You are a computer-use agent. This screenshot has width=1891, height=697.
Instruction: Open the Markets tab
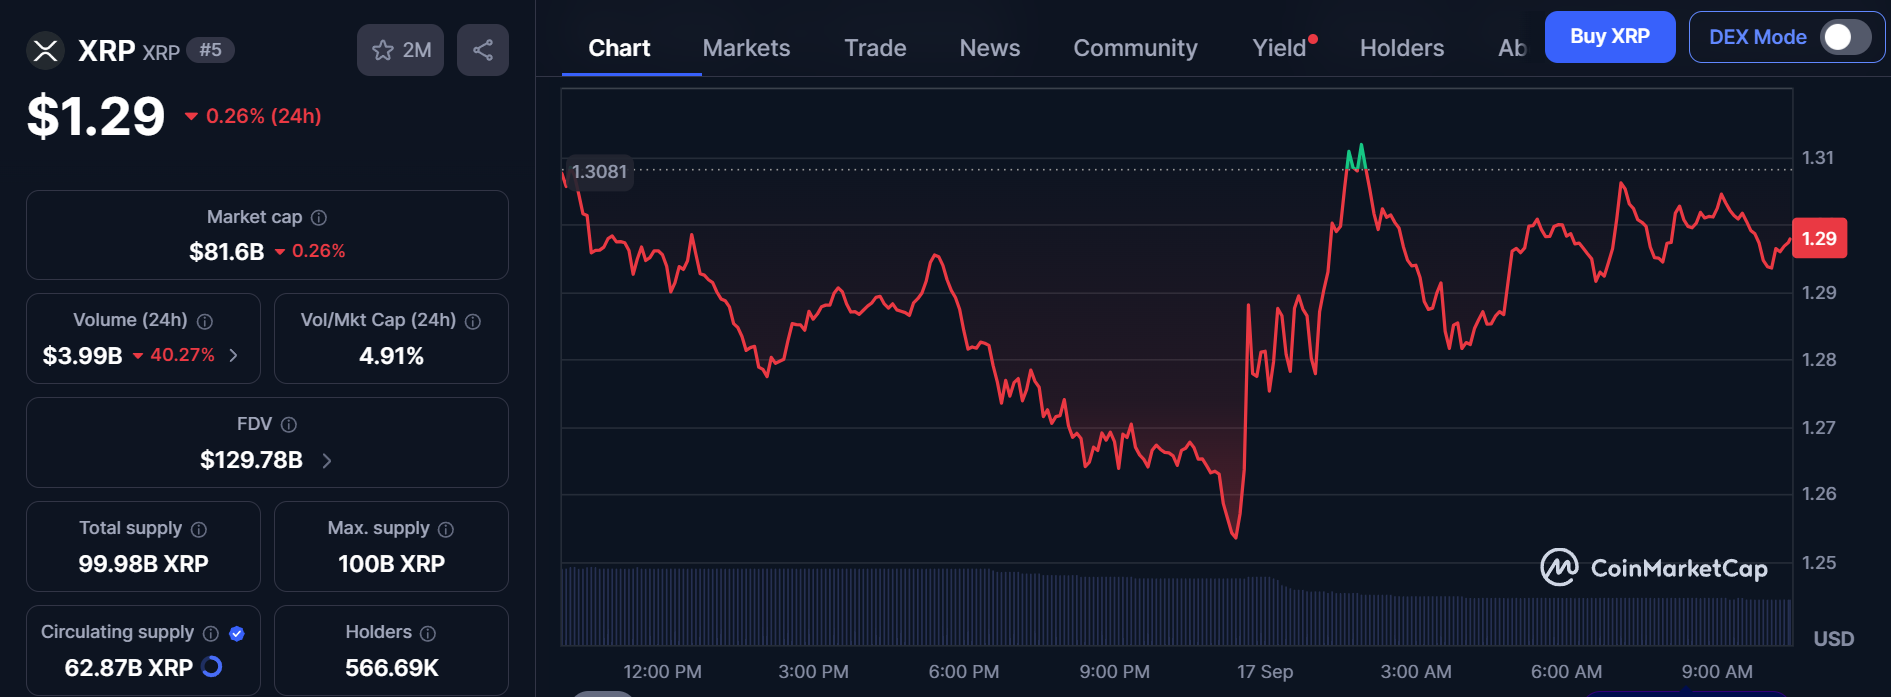click(x=746, y=48)
